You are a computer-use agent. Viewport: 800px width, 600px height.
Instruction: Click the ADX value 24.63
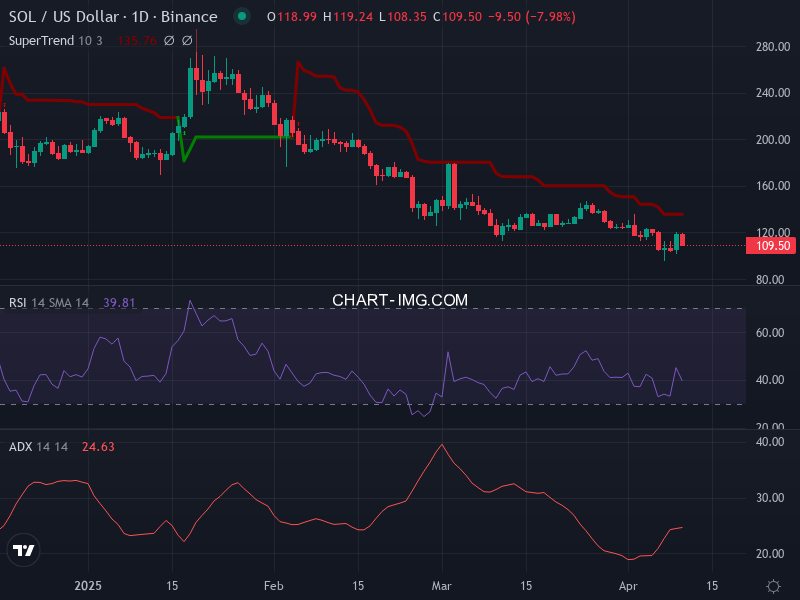tap(98, 447)
